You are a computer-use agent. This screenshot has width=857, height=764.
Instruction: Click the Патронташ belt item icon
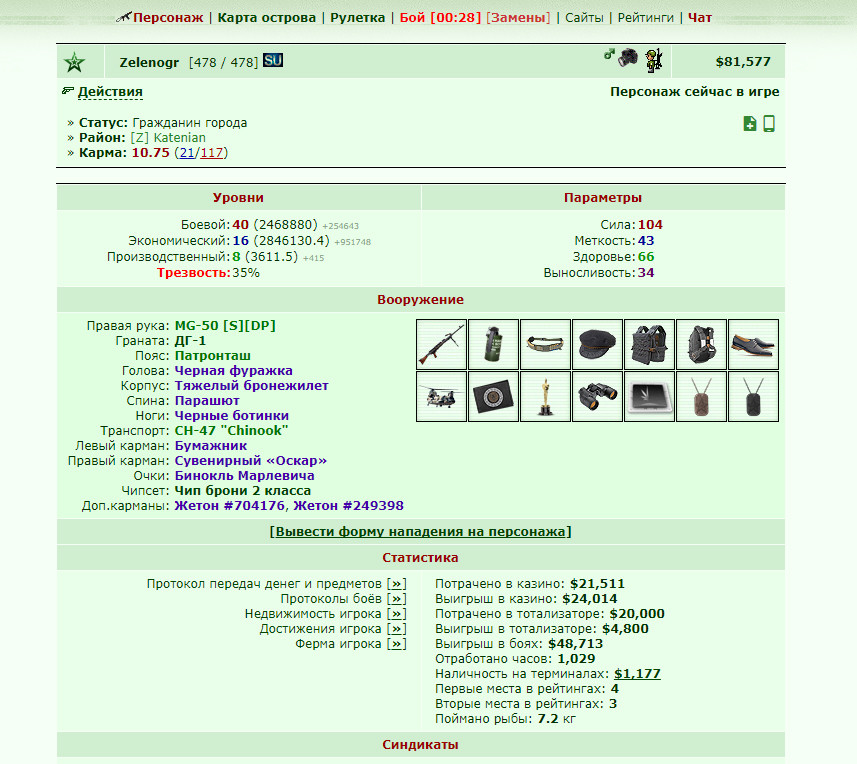coord(545,344)
